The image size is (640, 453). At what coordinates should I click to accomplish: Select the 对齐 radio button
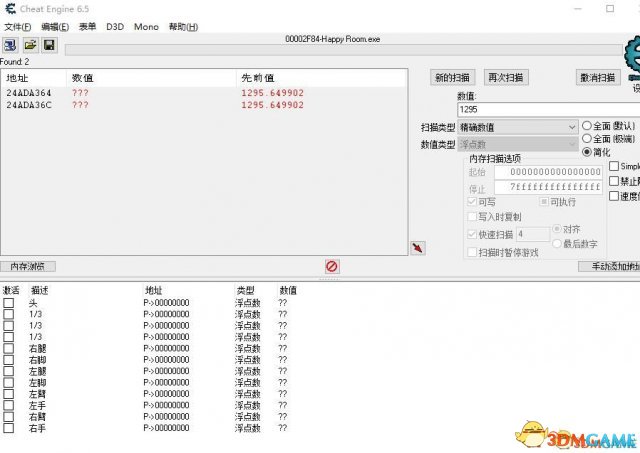pyautogui.click(x=557, y=229)
